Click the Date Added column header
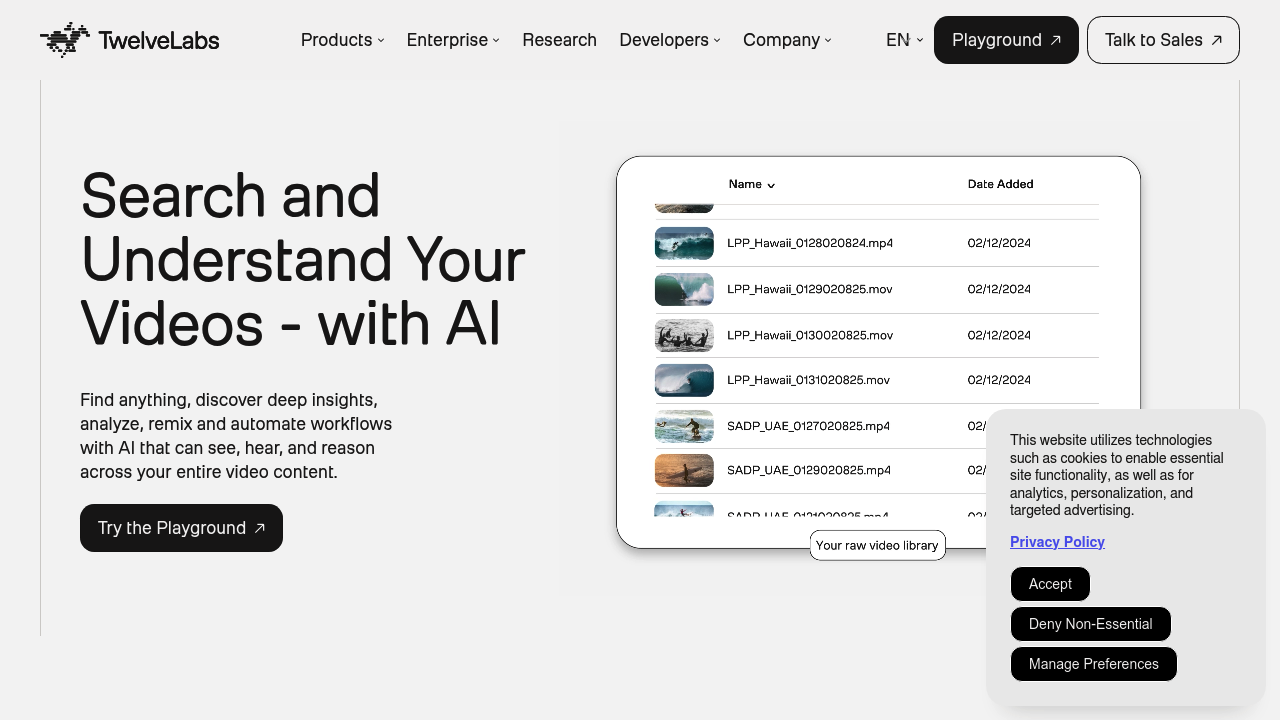The width and height of the screenshot is (1280, 720). point(1000,184)
